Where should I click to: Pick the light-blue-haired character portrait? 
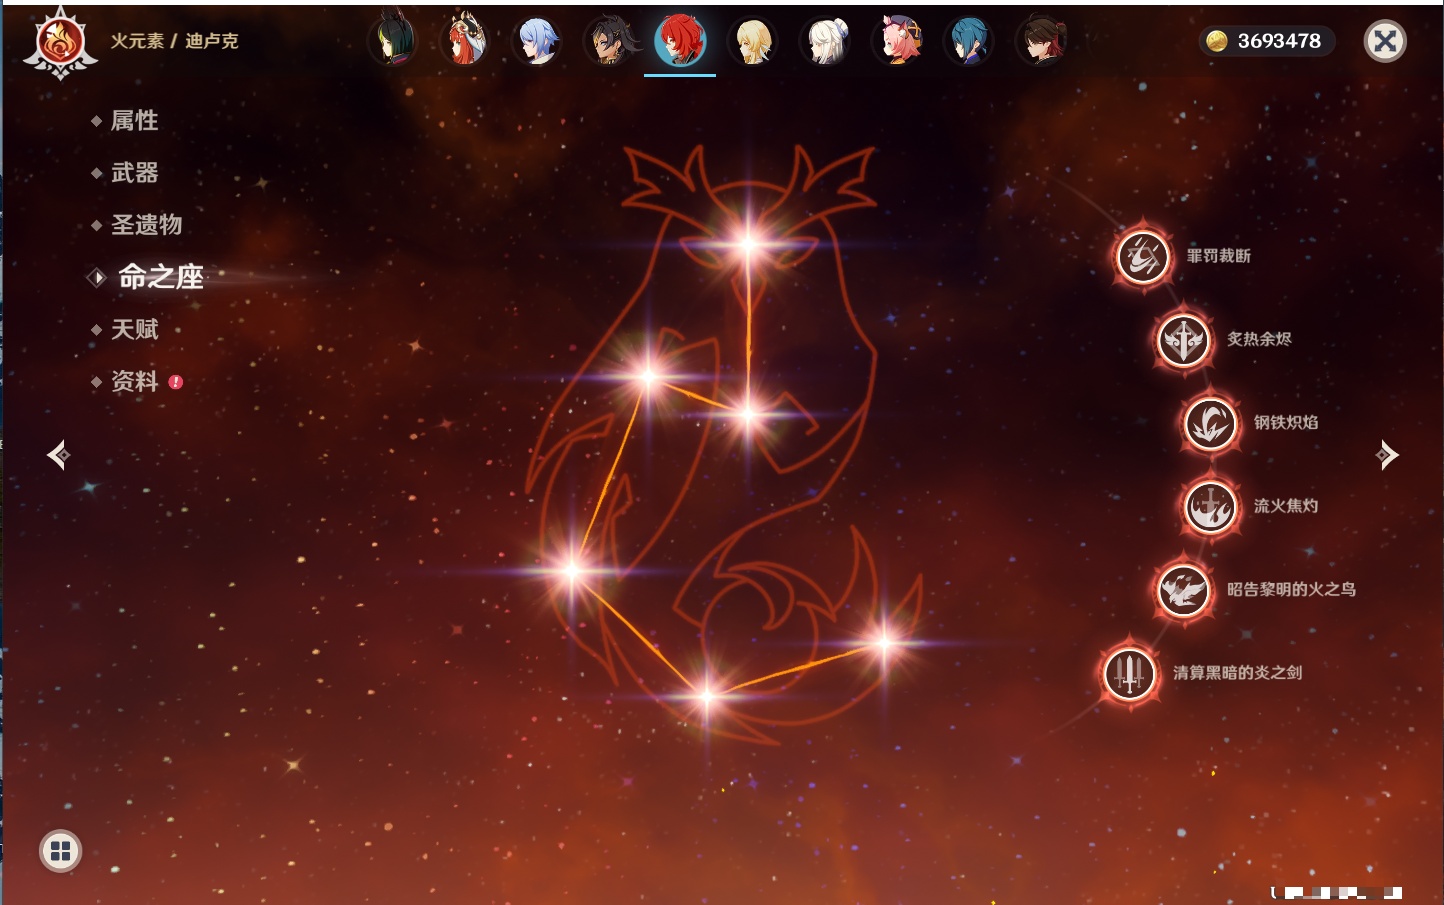(x=537, y=41)
